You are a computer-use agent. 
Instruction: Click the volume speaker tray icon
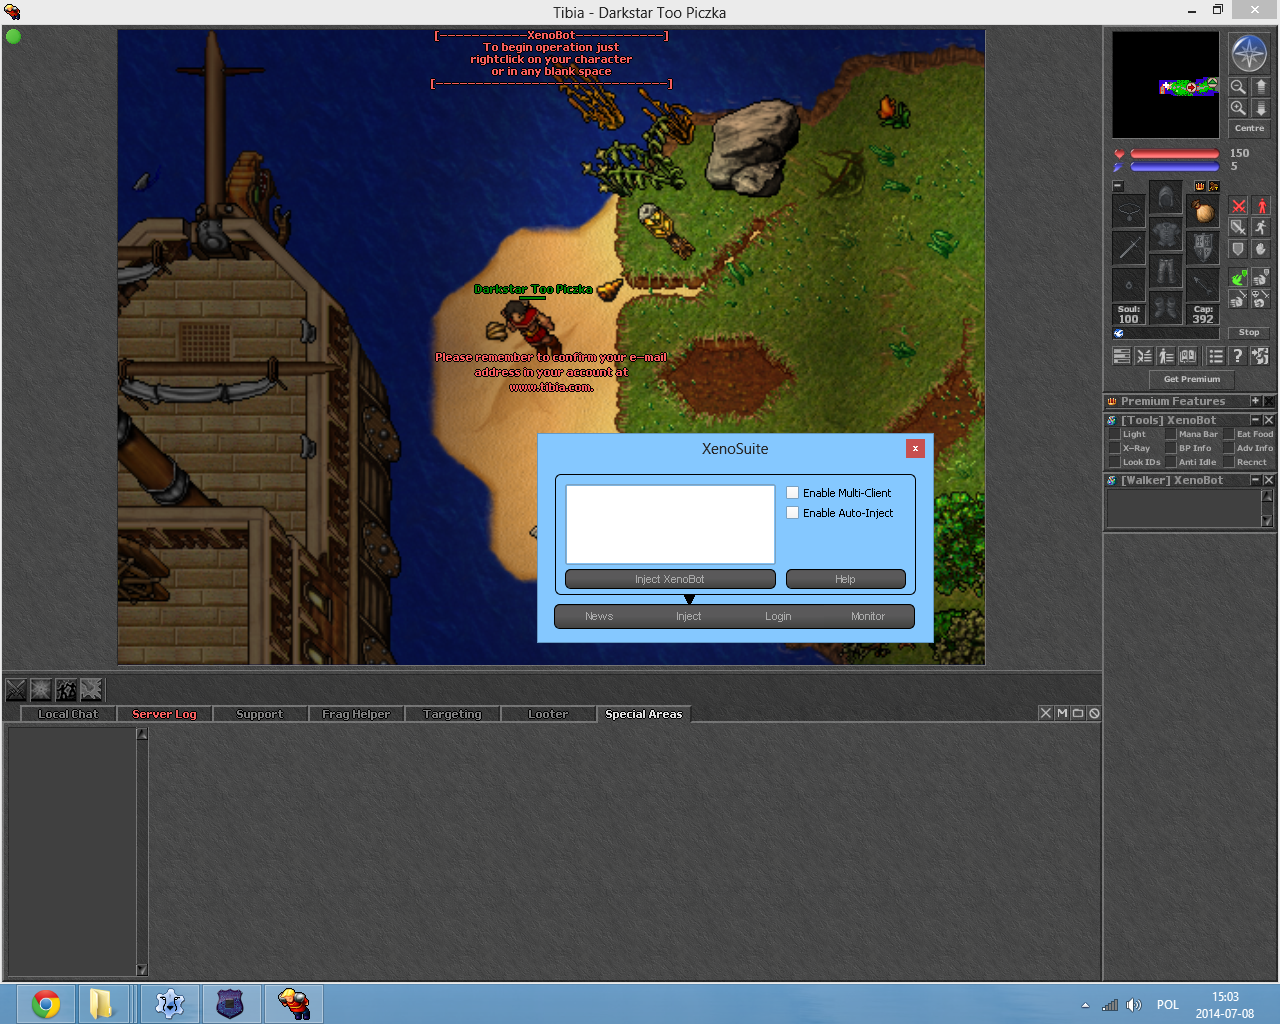(1133, 1005)
